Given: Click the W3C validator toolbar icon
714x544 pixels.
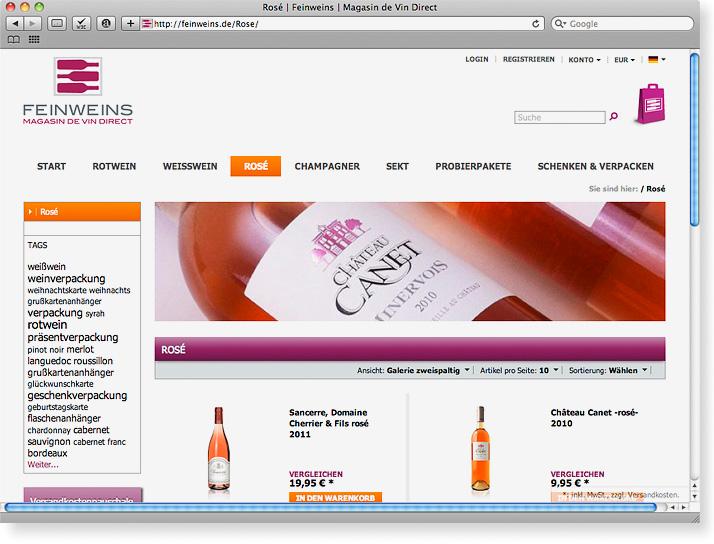Looking at the screenshot, I should click(x=82, y=23).
